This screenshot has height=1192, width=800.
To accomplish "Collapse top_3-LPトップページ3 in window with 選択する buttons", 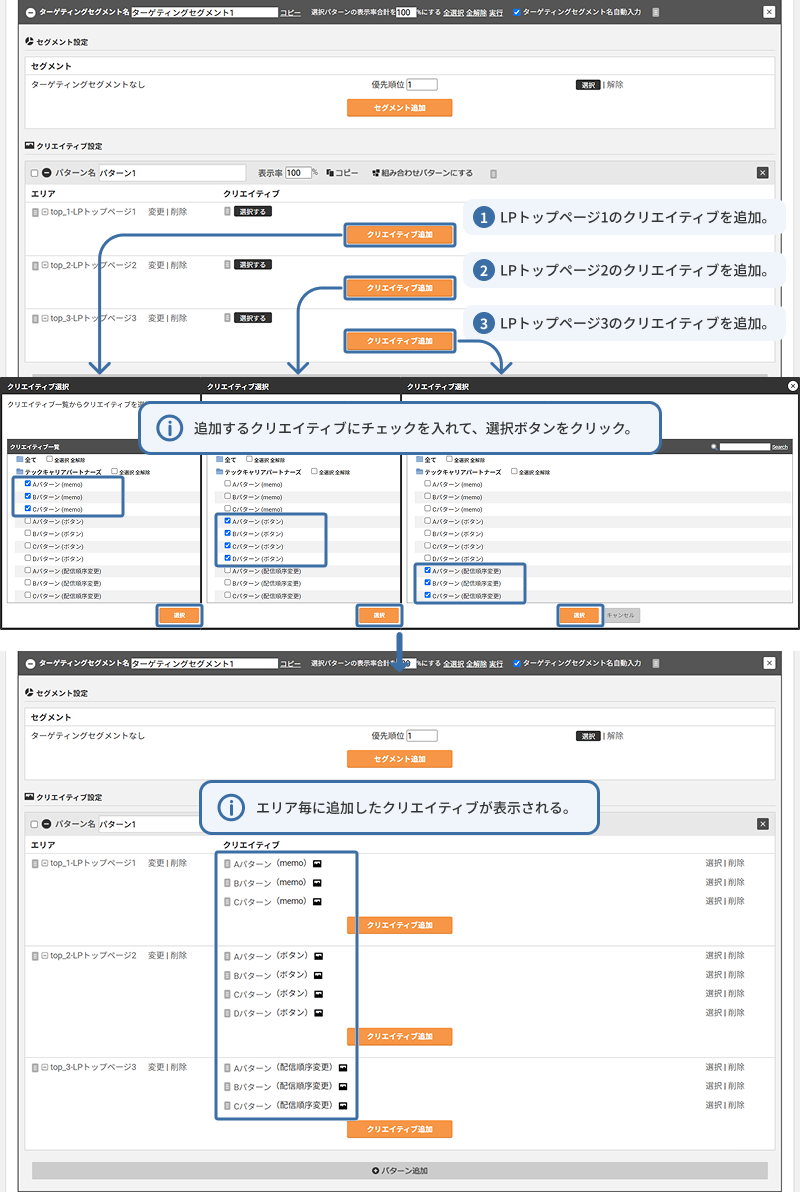I will [x=45, y=319].
